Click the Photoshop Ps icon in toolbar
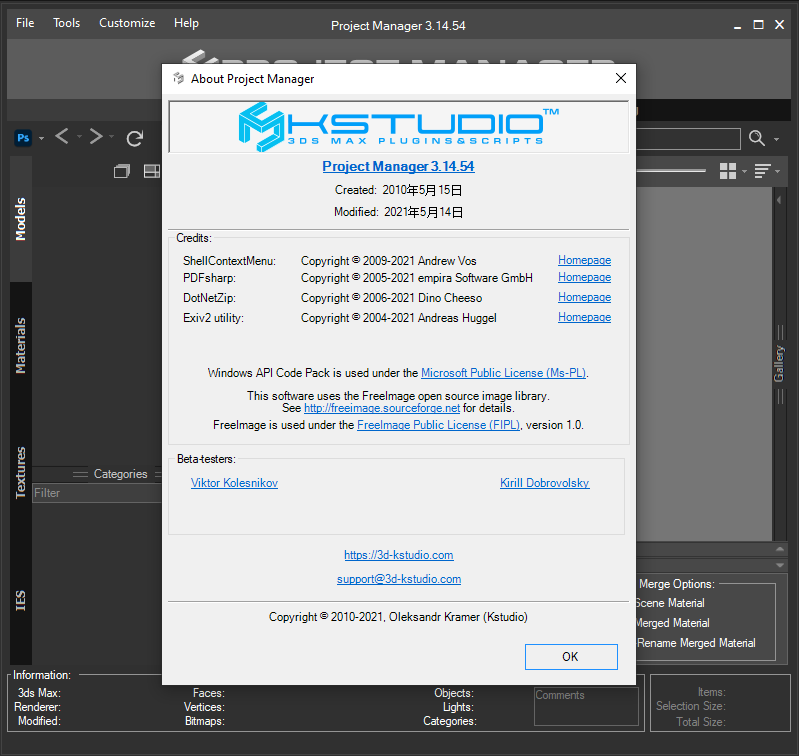The width and height of the screenshot is (799, 756). (x=23, y=138)
